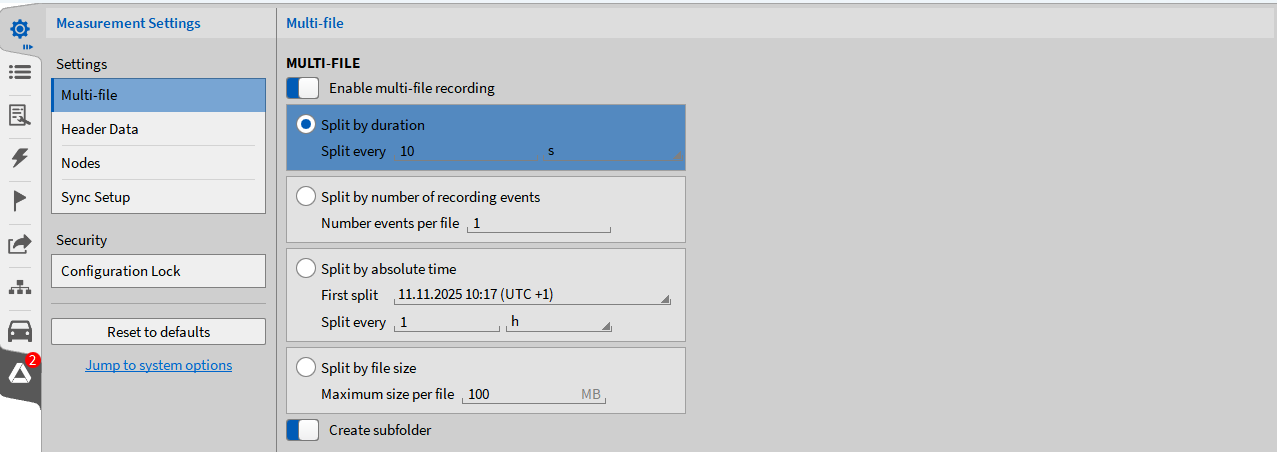Screen dimensions: 1277x452
Task: Open notifications icon with red badge
Action: point(21,374)
